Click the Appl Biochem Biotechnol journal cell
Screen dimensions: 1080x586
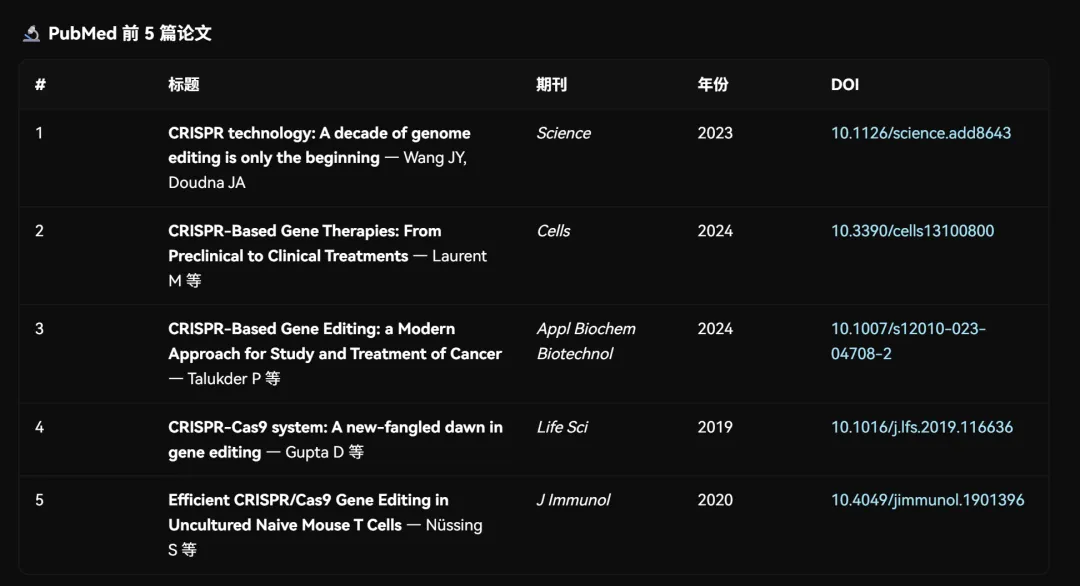[x=585, y=341]
